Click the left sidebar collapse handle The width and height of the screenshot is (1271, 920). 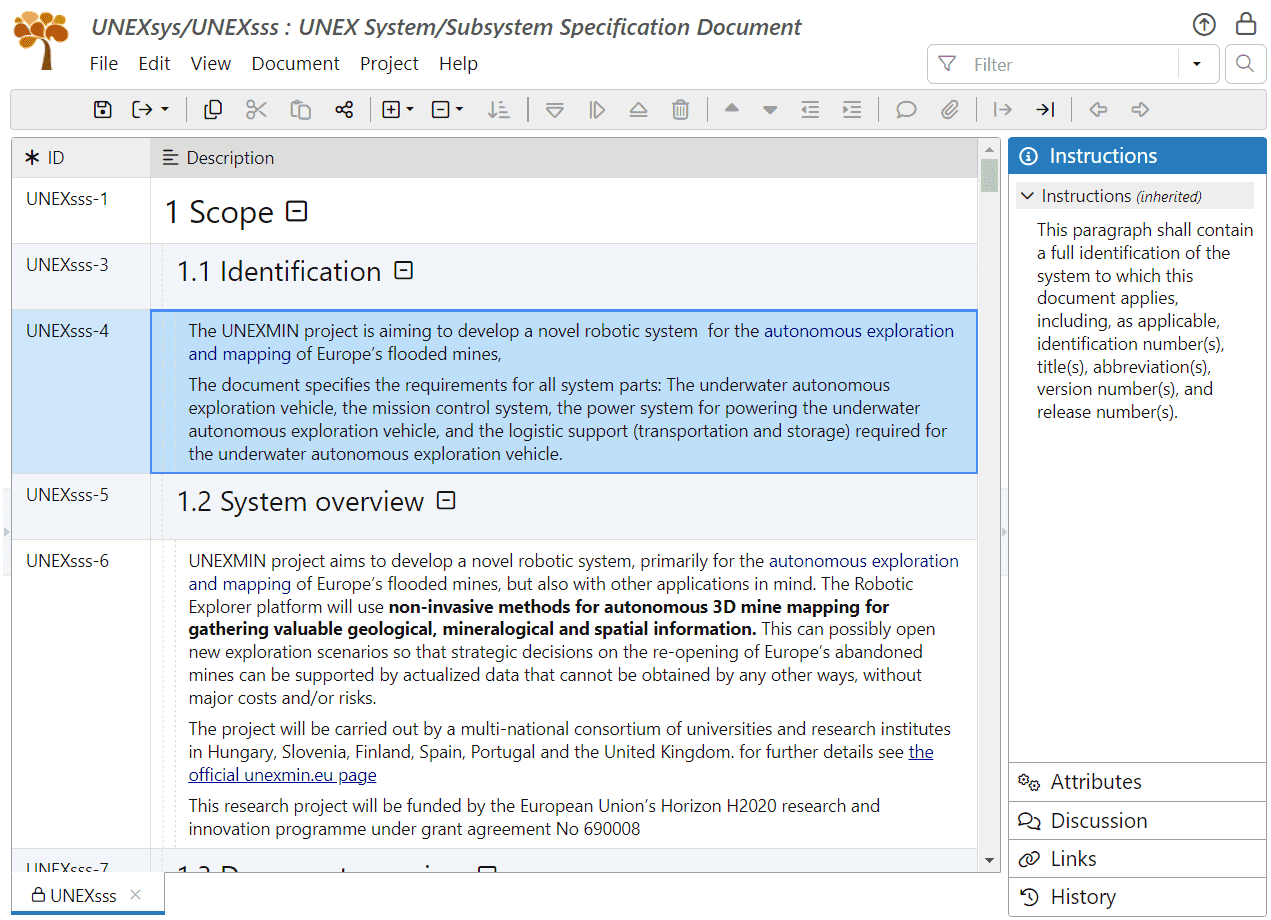click(5, 532)
